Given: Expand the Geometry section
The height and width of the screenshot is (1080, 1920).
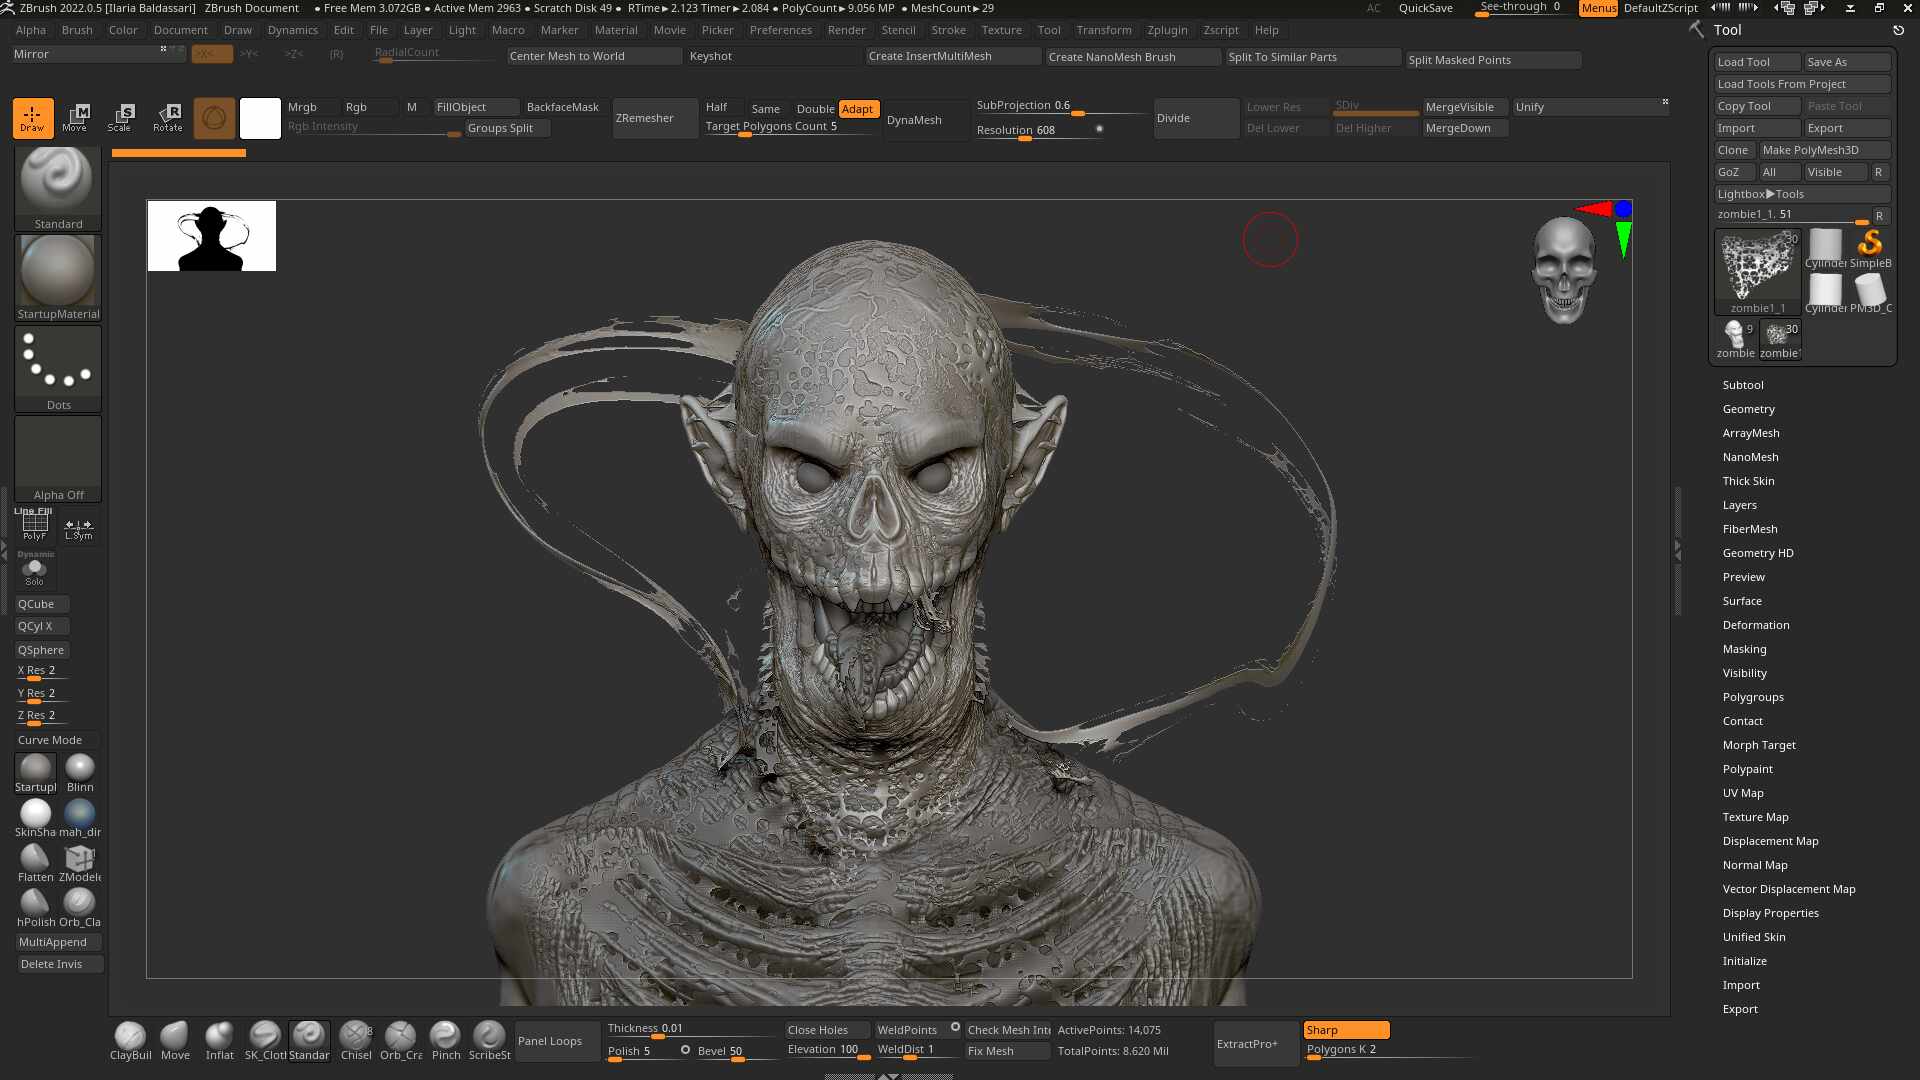Looking at the screenshot, I should click(x=1749, y=409).
